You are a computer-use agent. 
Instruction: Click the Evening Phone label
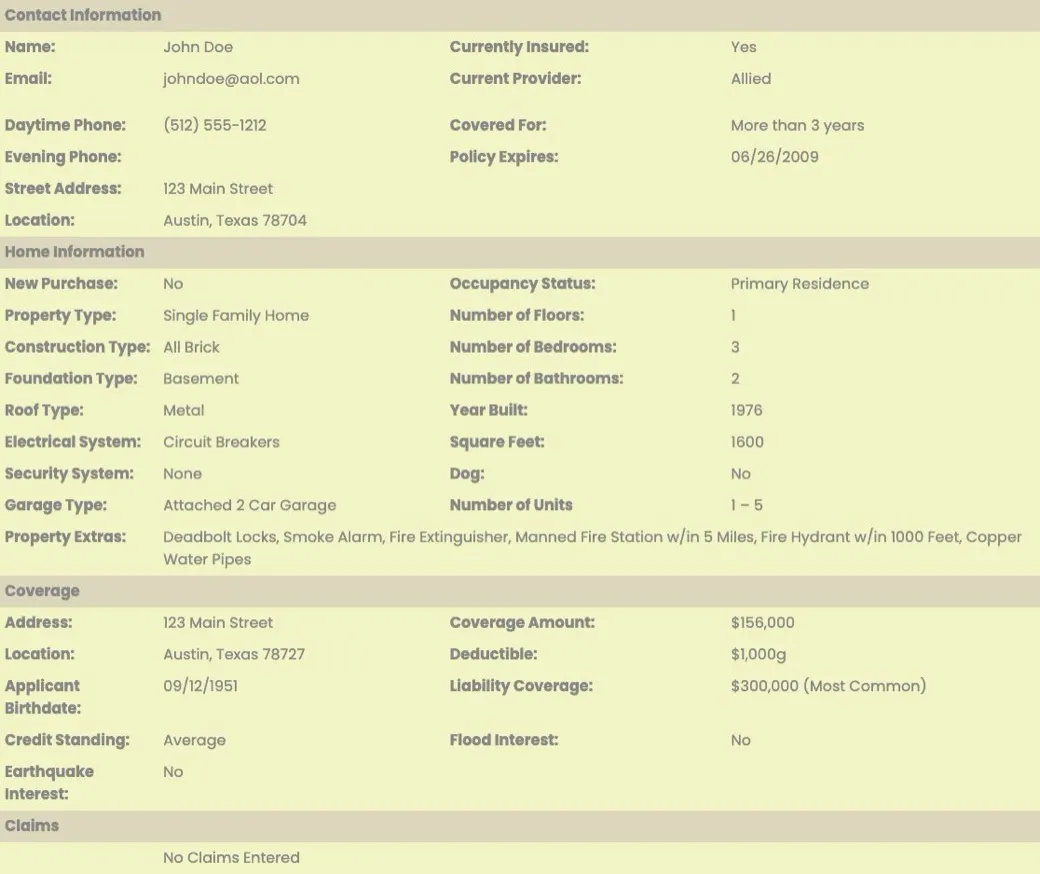[x=63, y=157]
